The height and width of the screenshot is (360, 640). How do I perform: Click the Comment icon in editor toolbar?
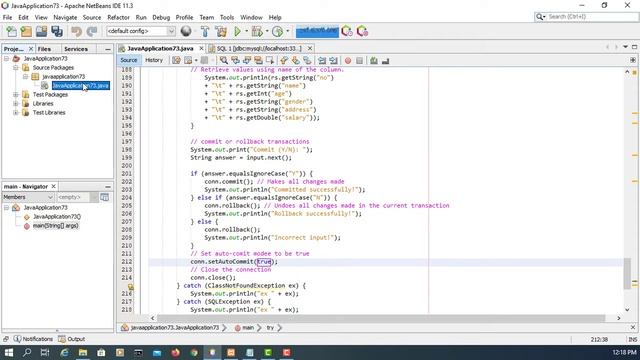coord(374,60)
